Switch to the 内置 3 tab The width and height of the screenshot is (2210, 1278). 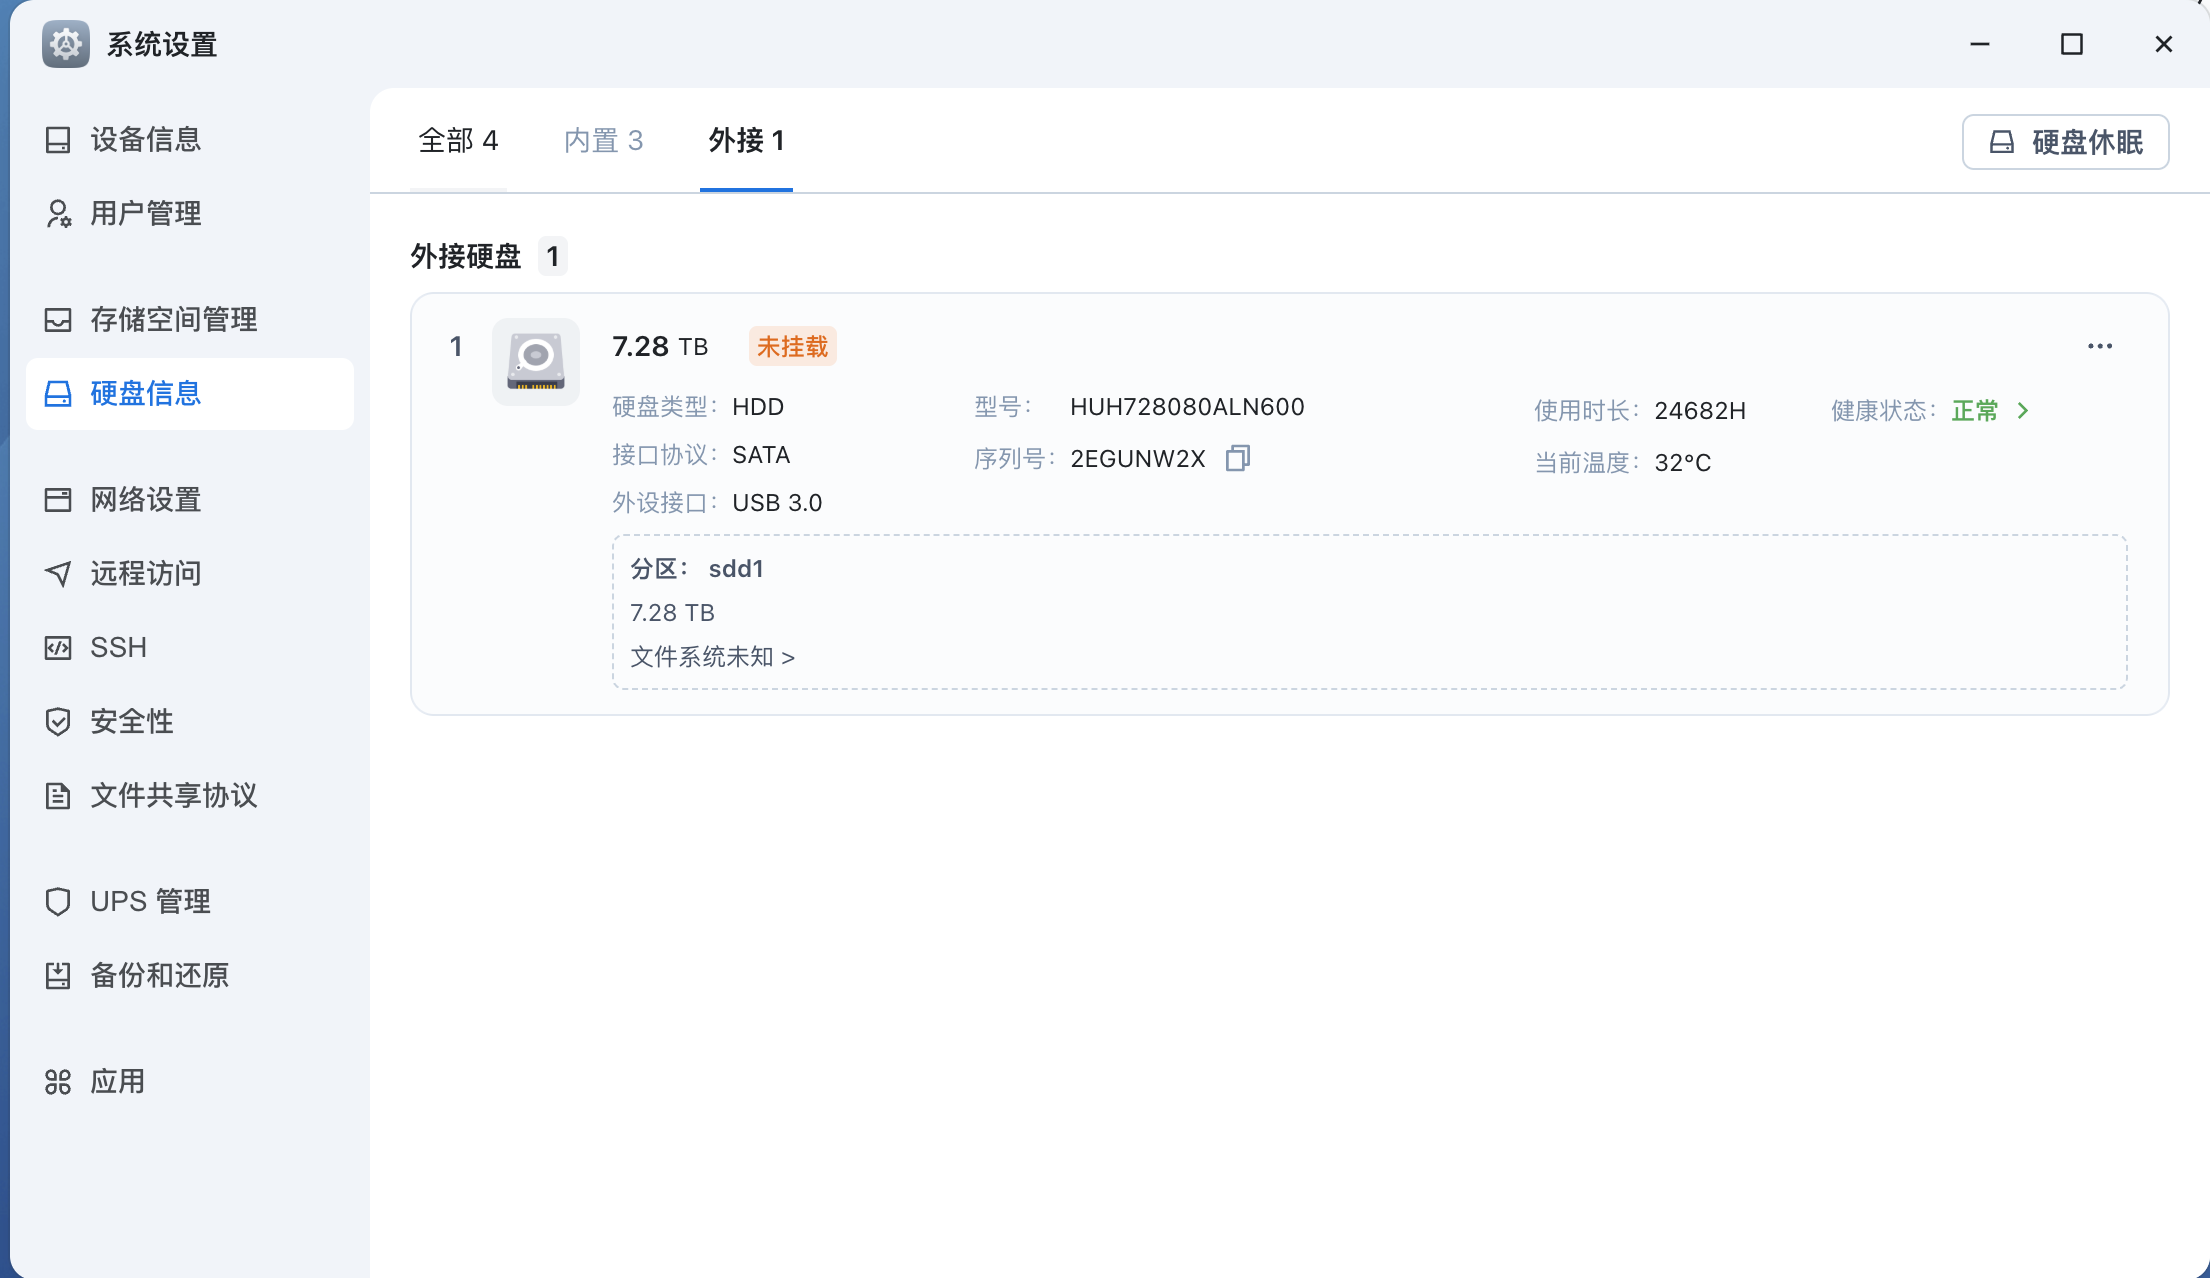coord(604,140)
